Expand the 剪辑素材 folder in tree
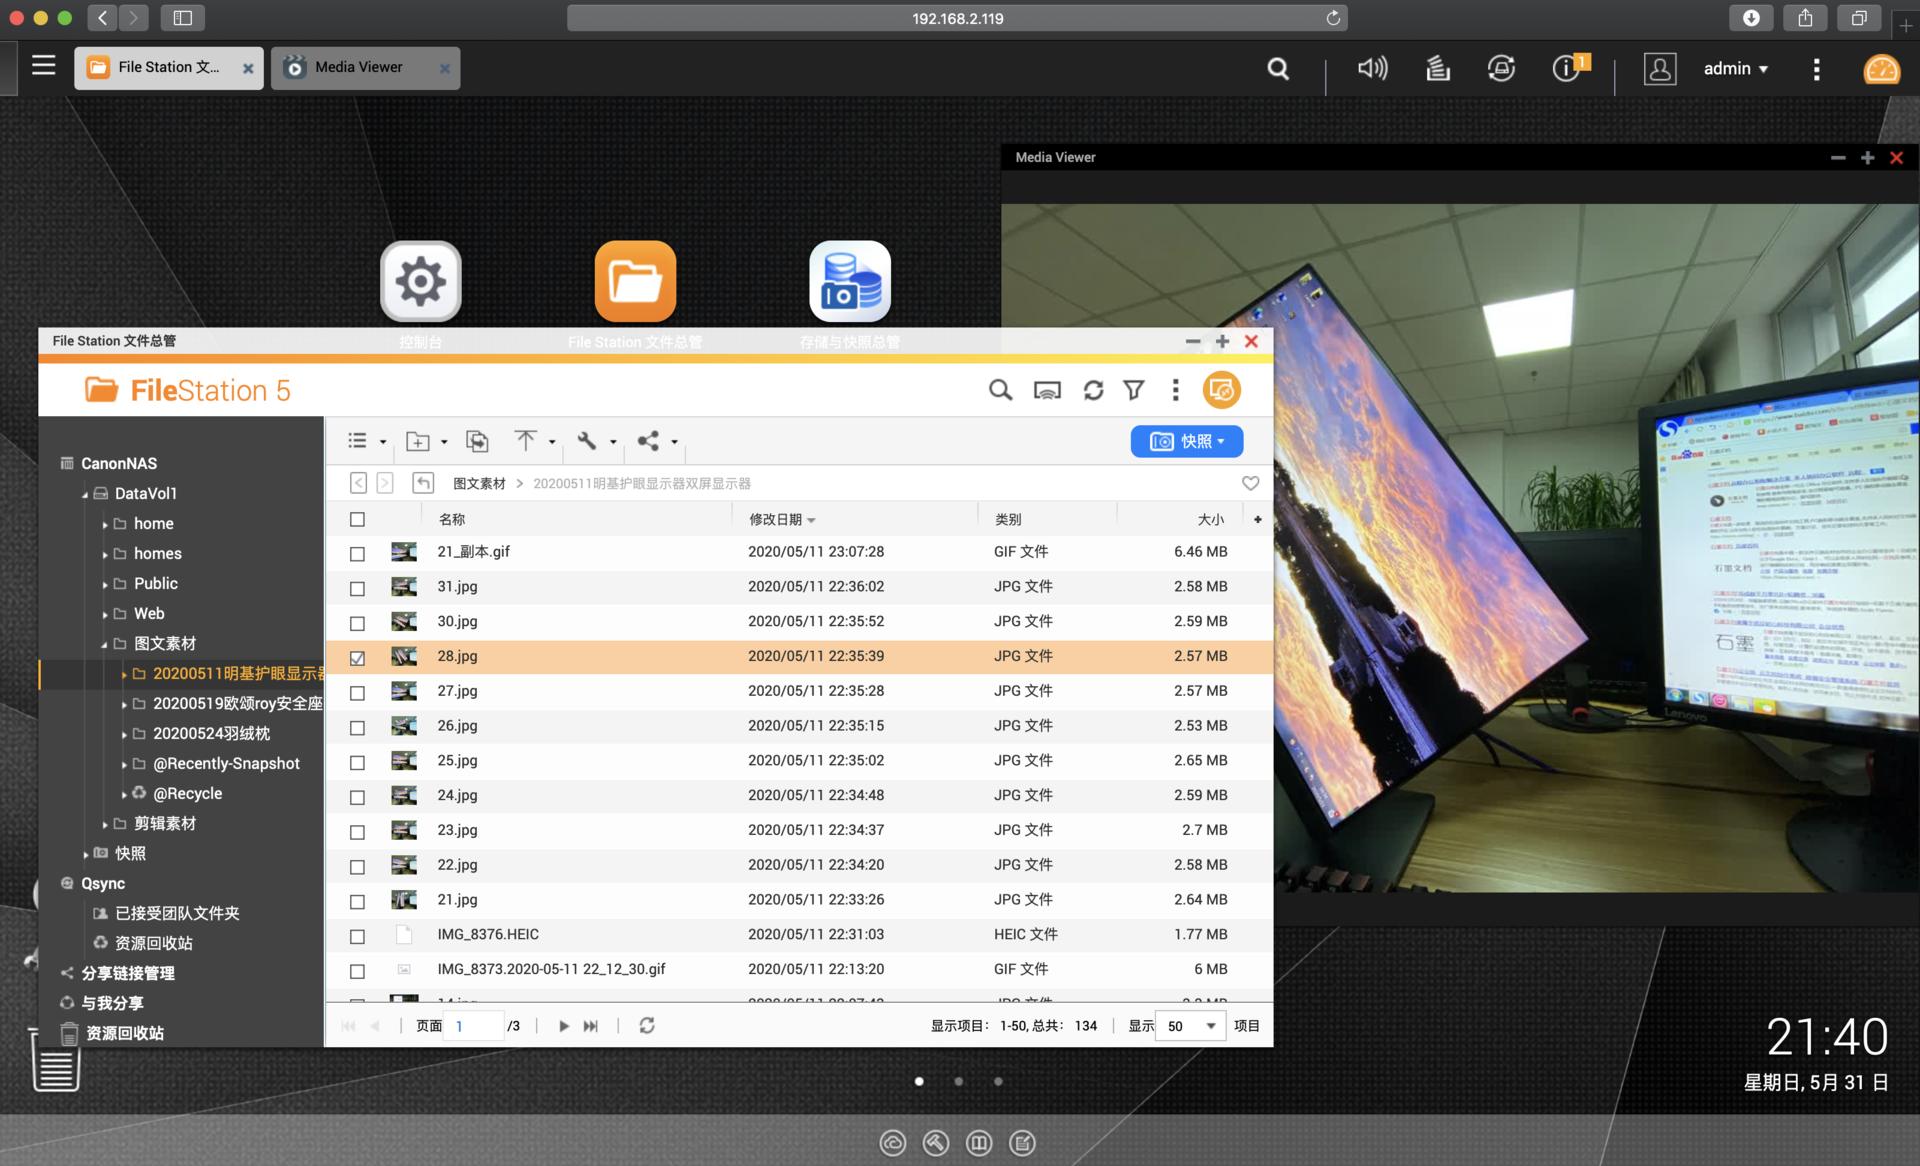This screenshot has height=1166, width=1920. point(105,824)
